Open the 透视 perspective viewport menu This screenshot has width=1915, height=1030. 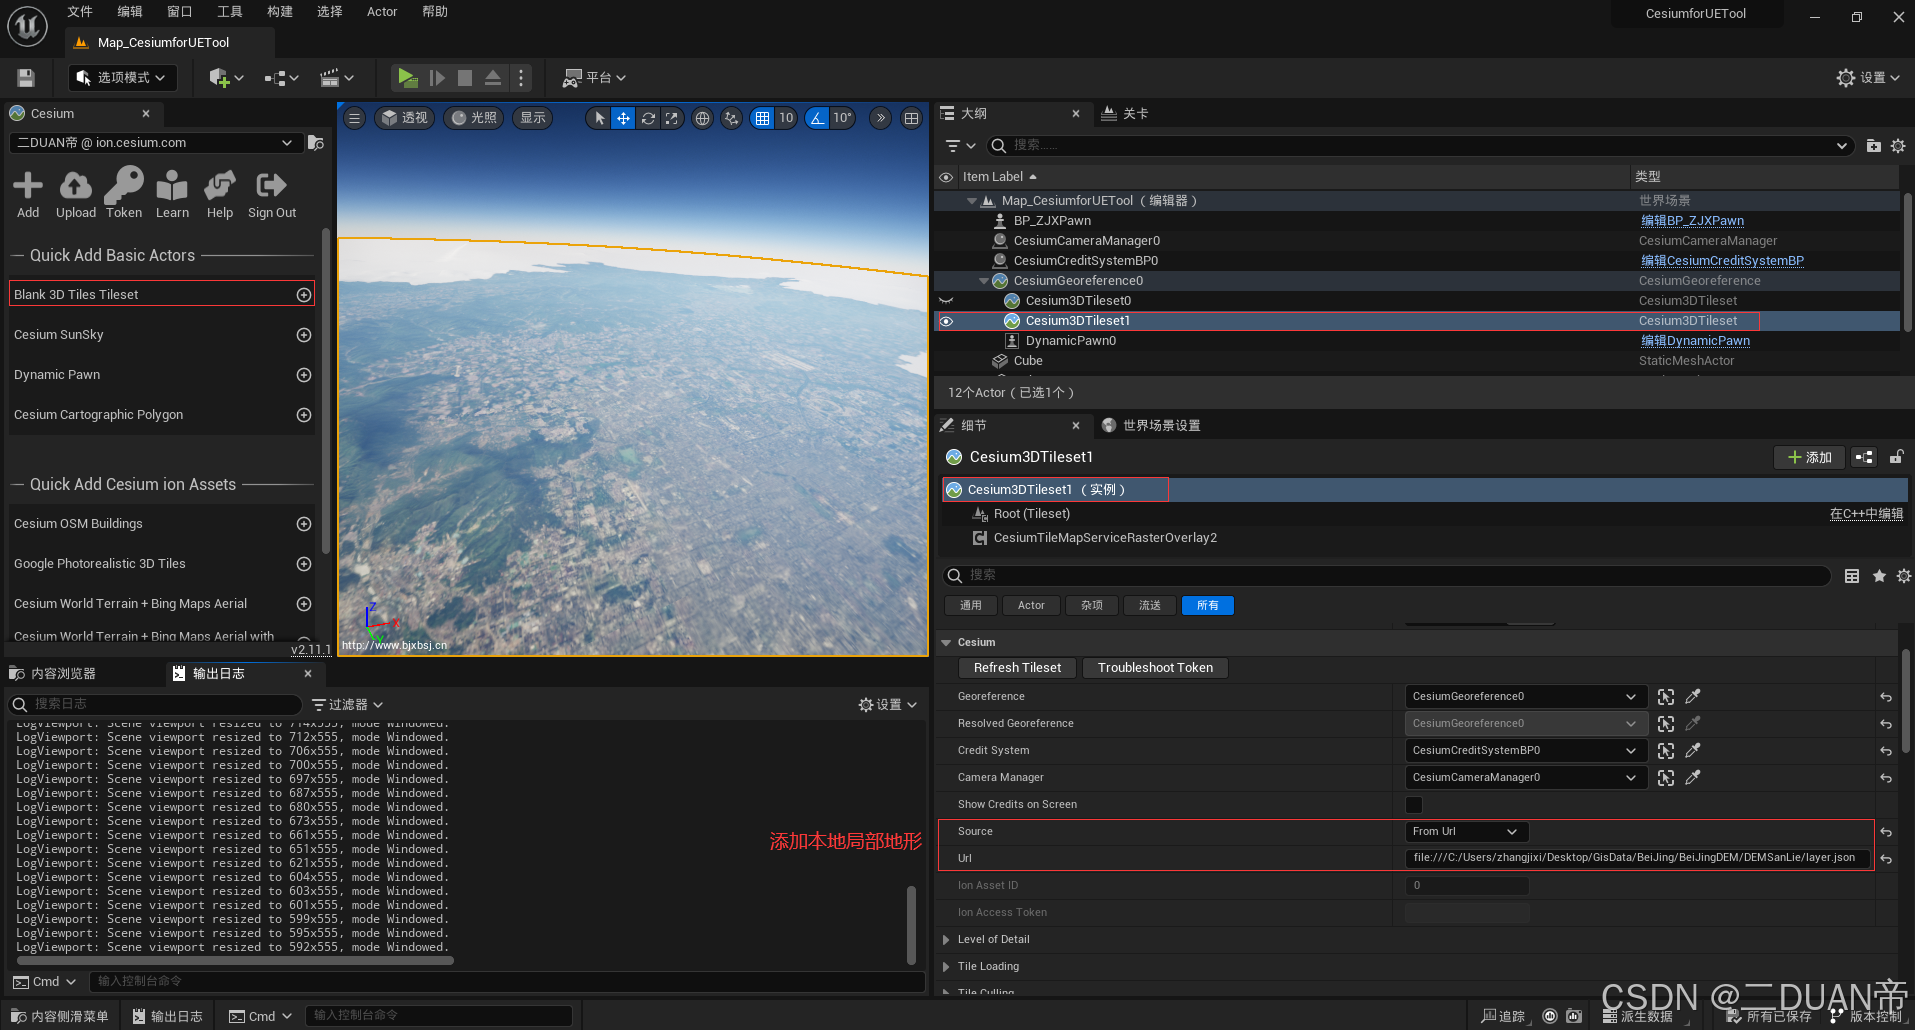(404, 117)
